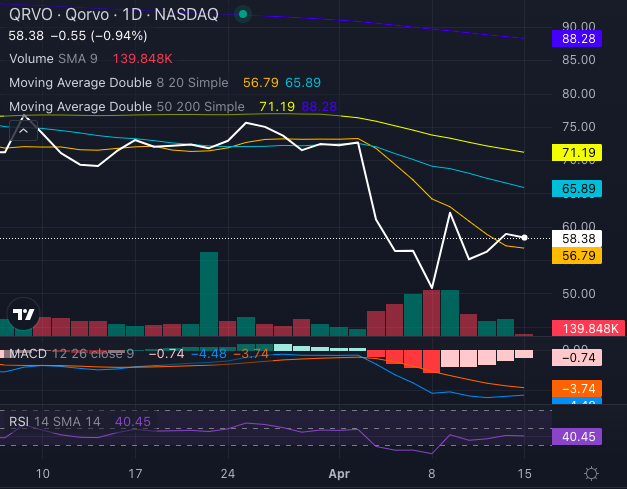The width and height of the screenshot is (627, 489).
Task: Click the purple 40.45 RSI value label
Action: (576, 436)
